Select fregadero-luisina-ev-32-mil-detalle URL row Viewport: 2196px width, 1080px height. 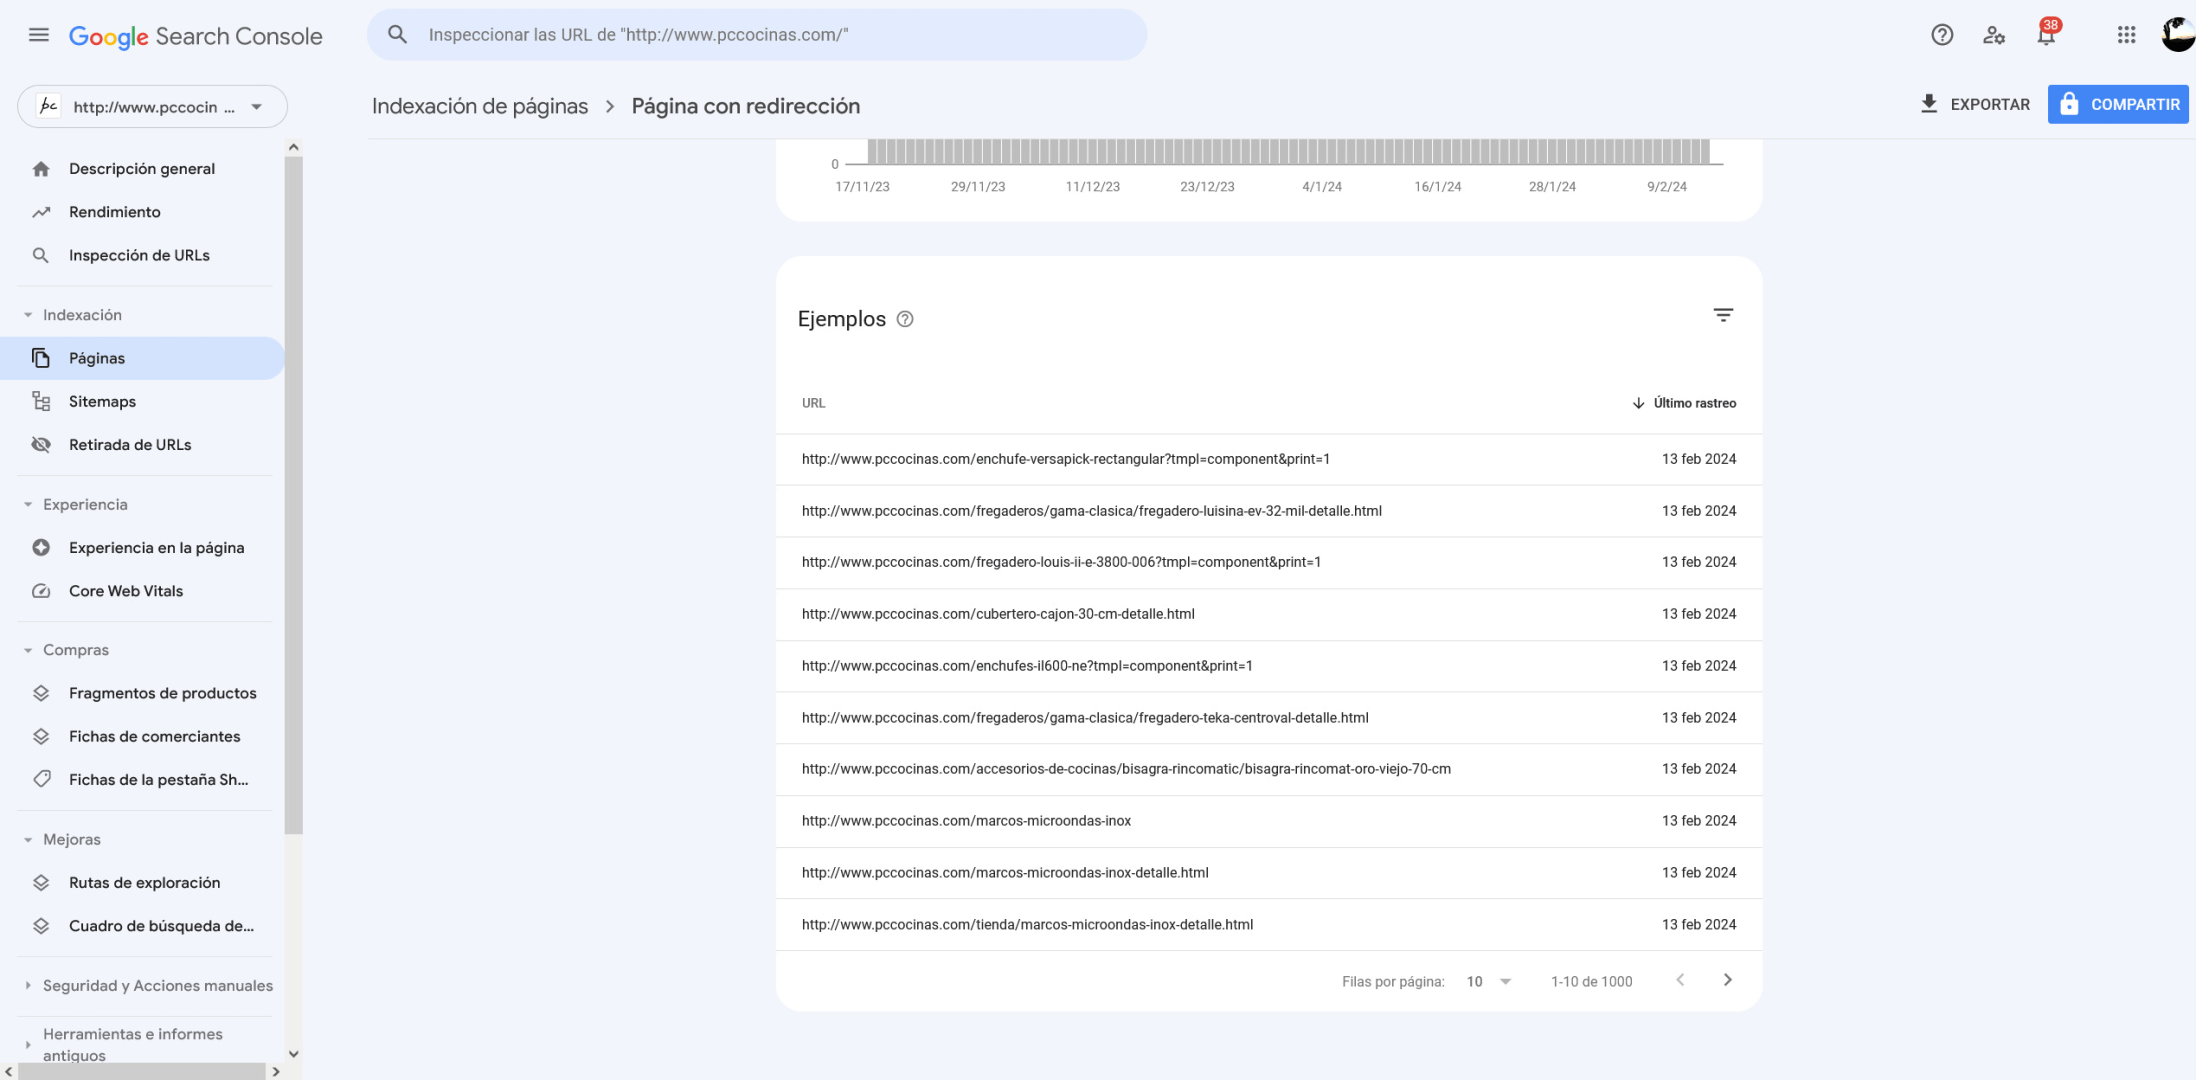pyautogui.click(x=1268, y=511)
